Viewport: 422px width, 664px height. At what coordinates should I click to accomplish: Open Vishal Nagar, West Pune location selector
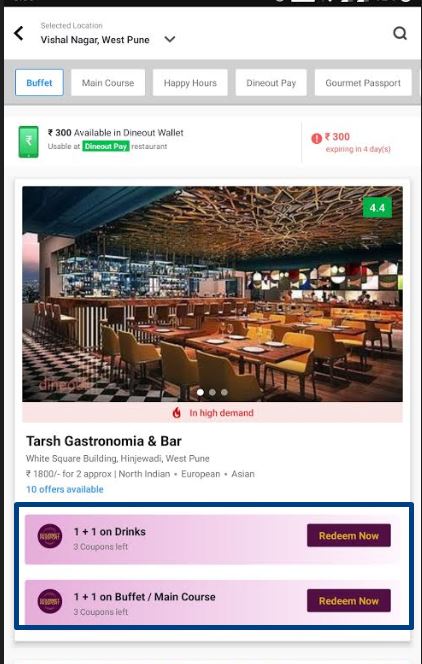(x=95, y=40)
